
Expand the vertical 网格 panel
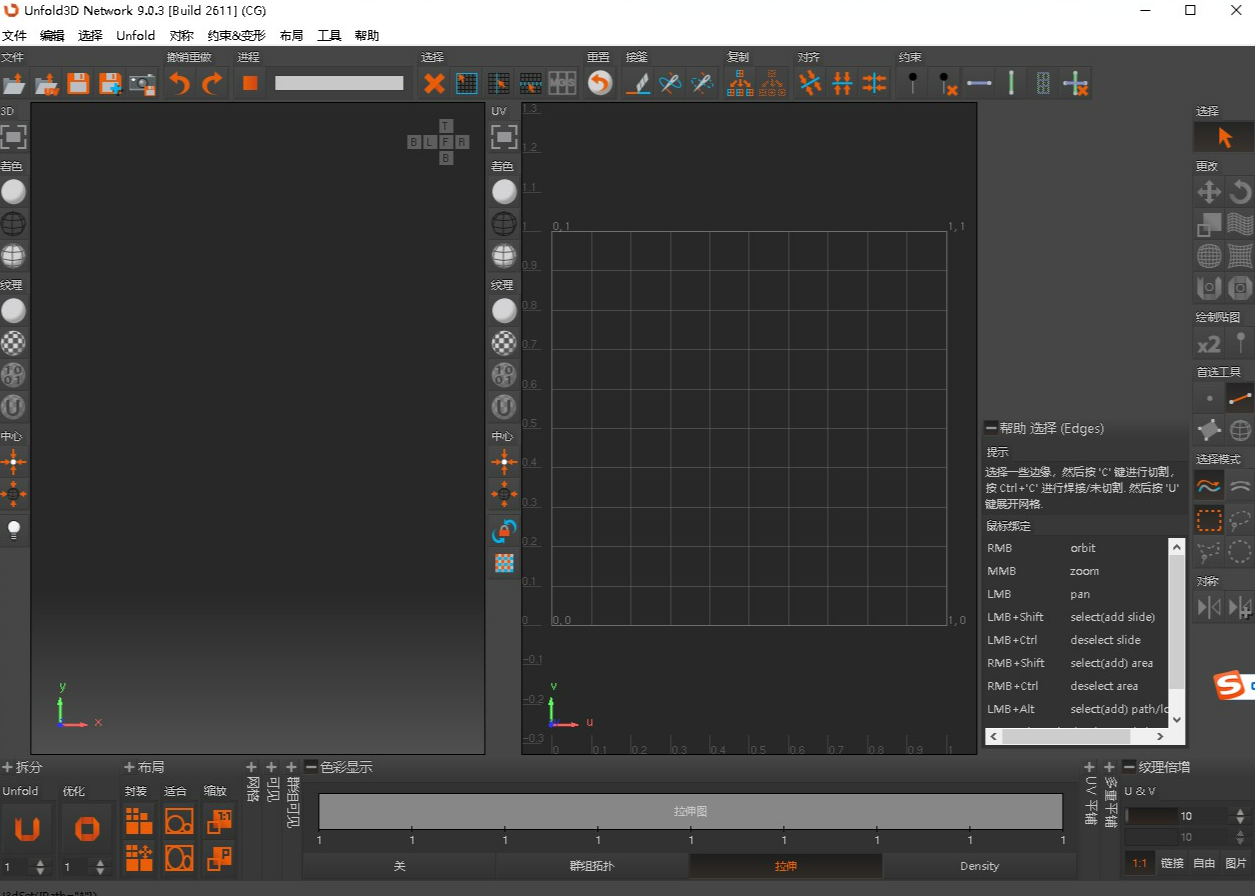(x=252, y=767)
